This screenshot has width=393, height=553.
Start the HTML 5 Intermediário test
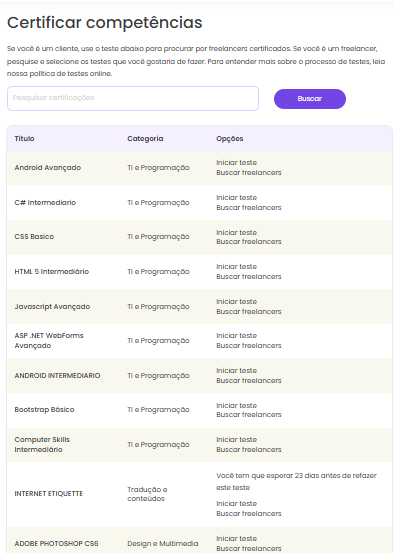pos(236,267)
